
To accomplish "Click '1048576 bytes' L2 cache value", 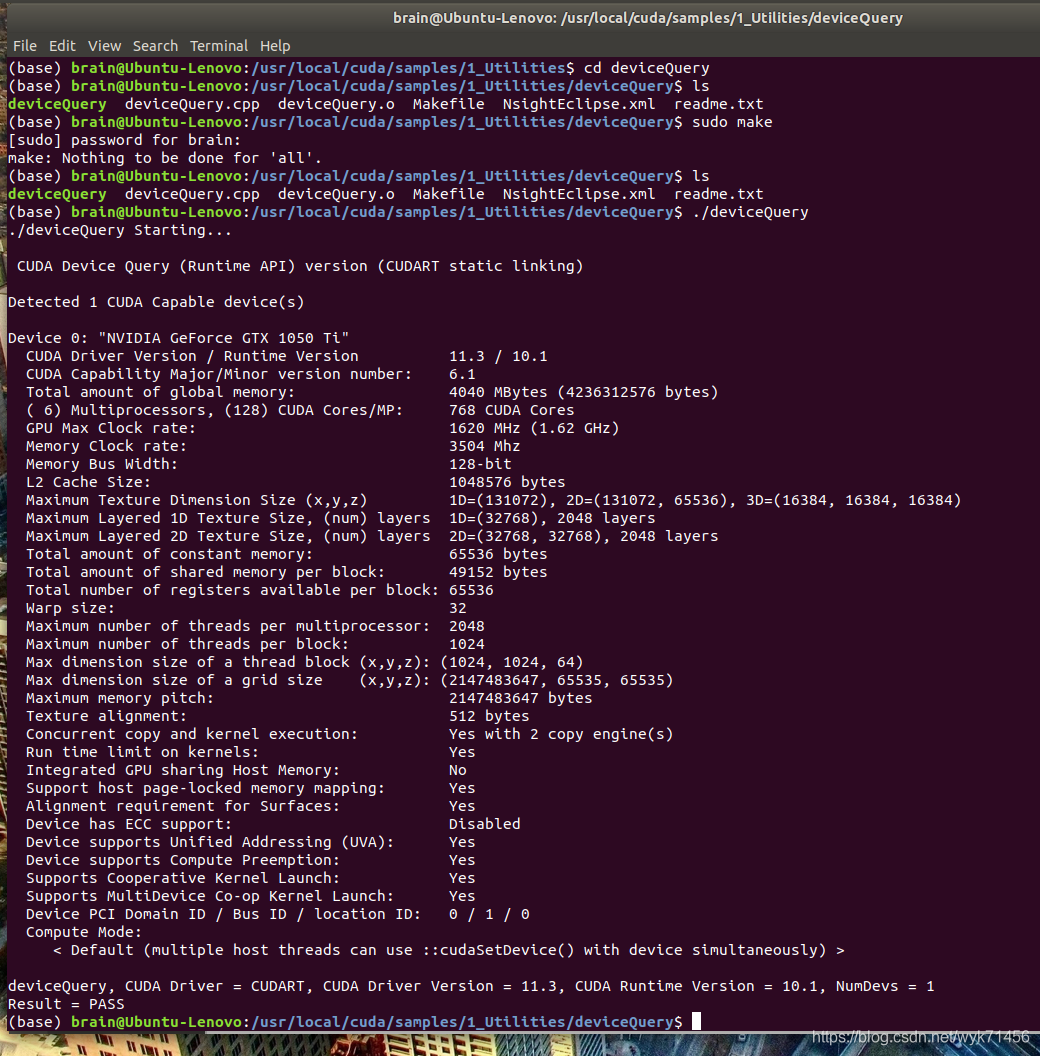I will 507,482.
